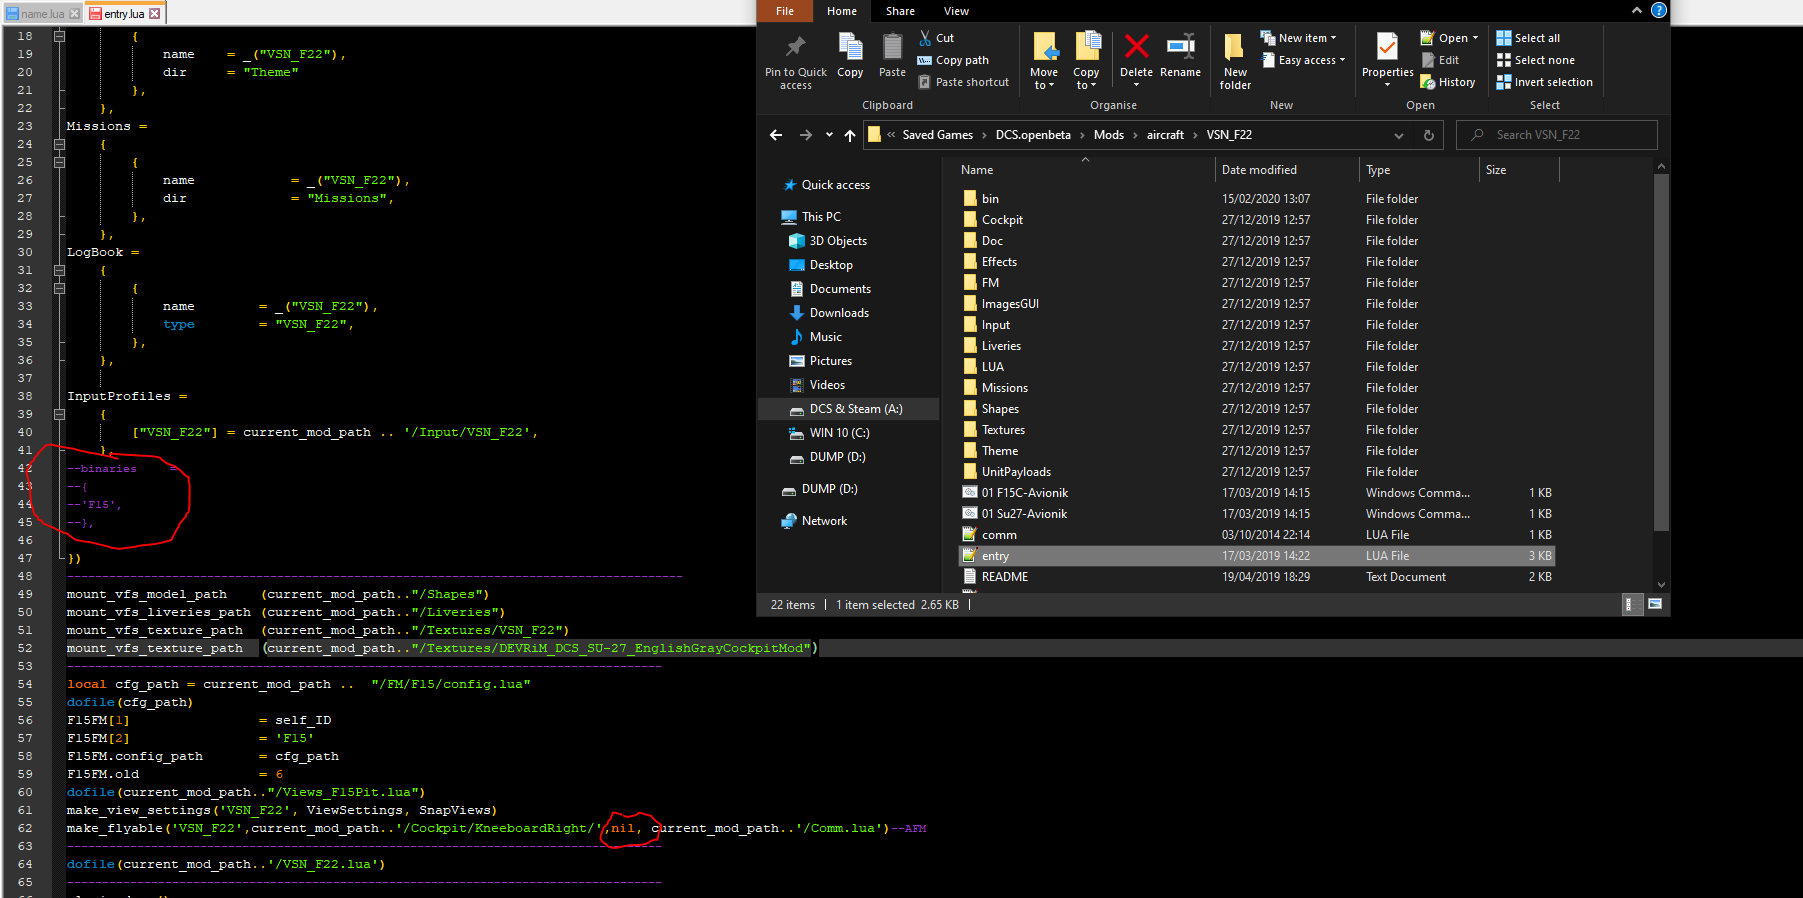
Task: Create a New folder from ribbon
Action: tap(1235, 62)
